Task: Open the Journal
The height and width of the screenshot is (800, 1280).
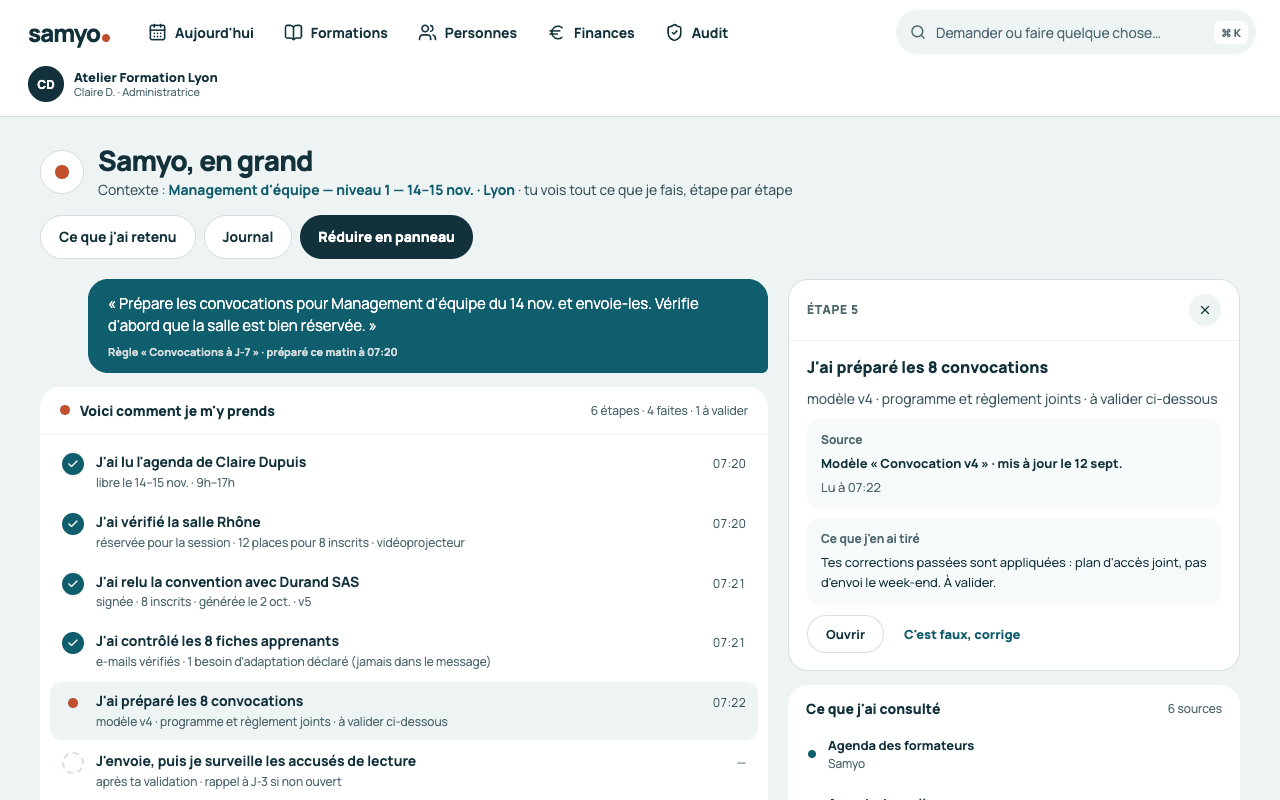Action: pos(248,237)
